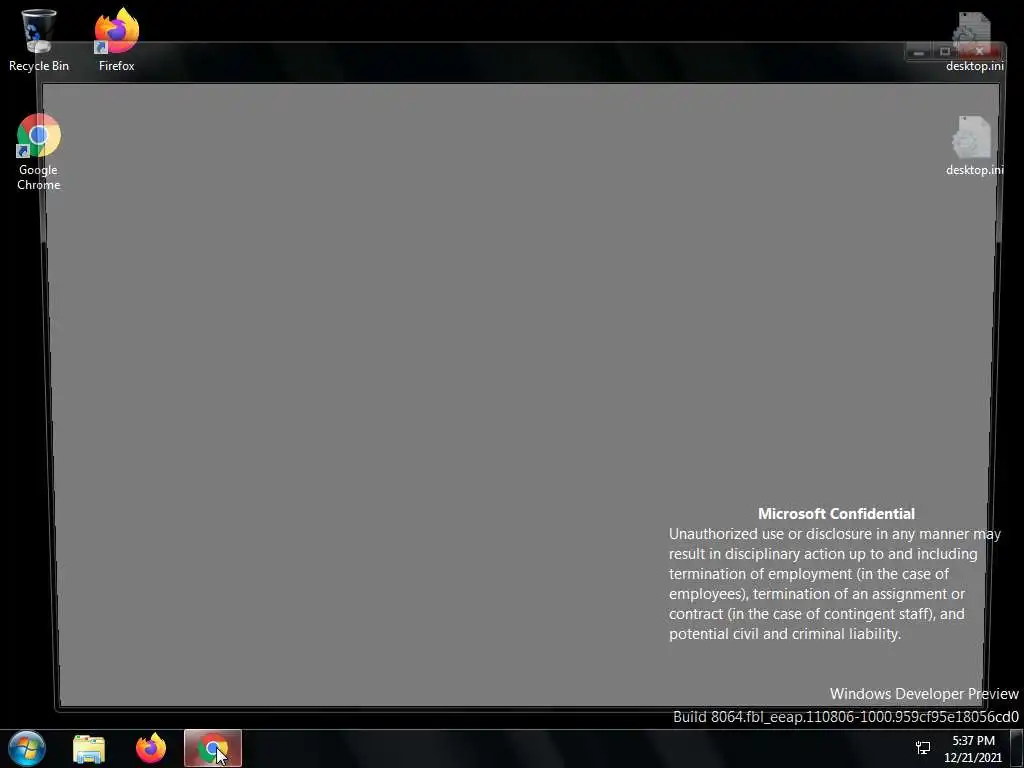Open Windows Explorer from the taskbar
Screen dimensions: 1024x768
tap(89, 748)
